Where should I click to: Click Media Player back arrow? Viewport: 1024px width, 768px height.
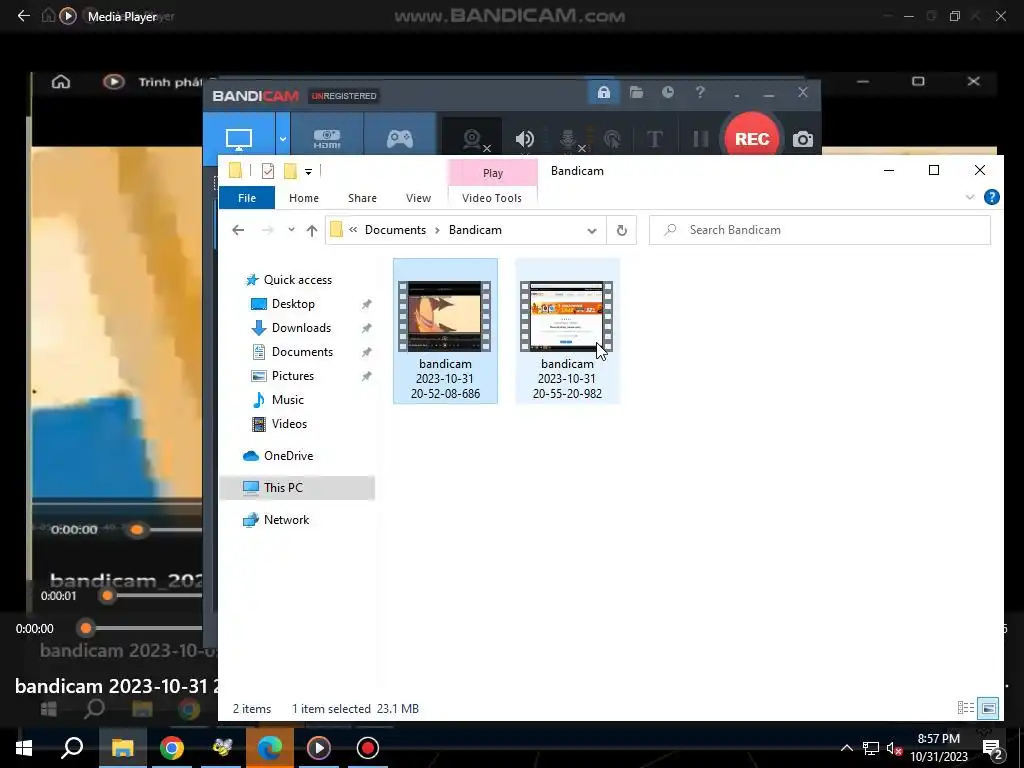tap(24, 16)
